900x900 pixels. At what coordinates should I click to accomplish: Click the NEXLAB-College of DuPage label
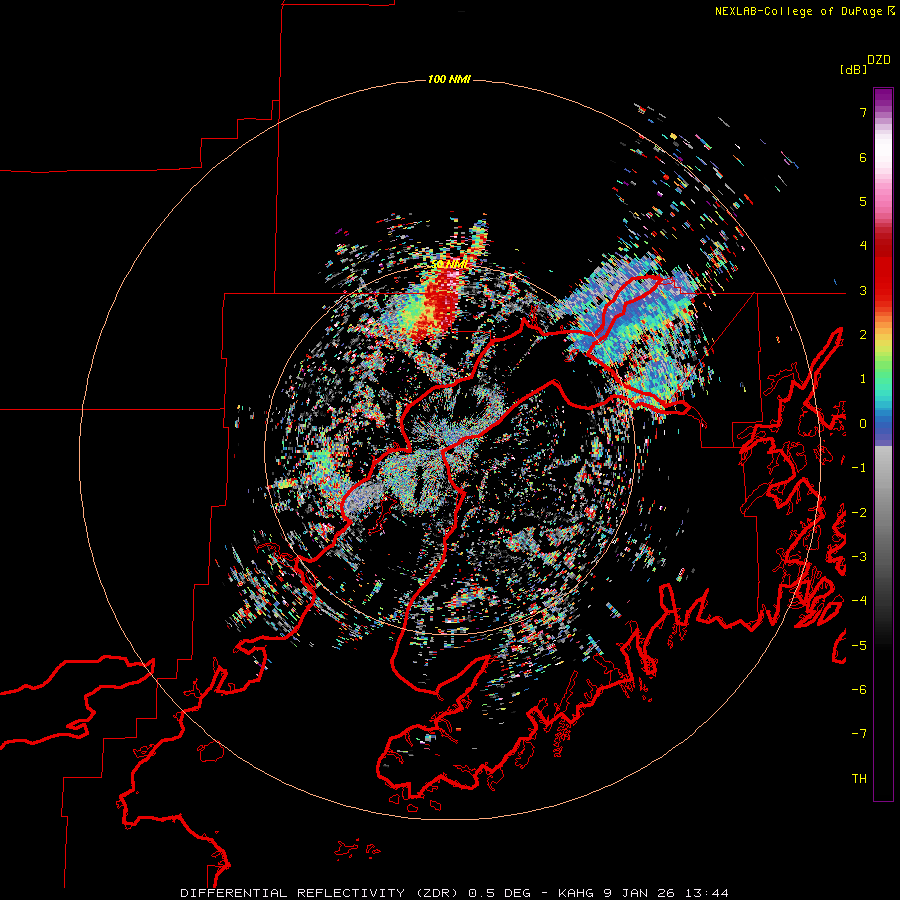tap(798, 11)
